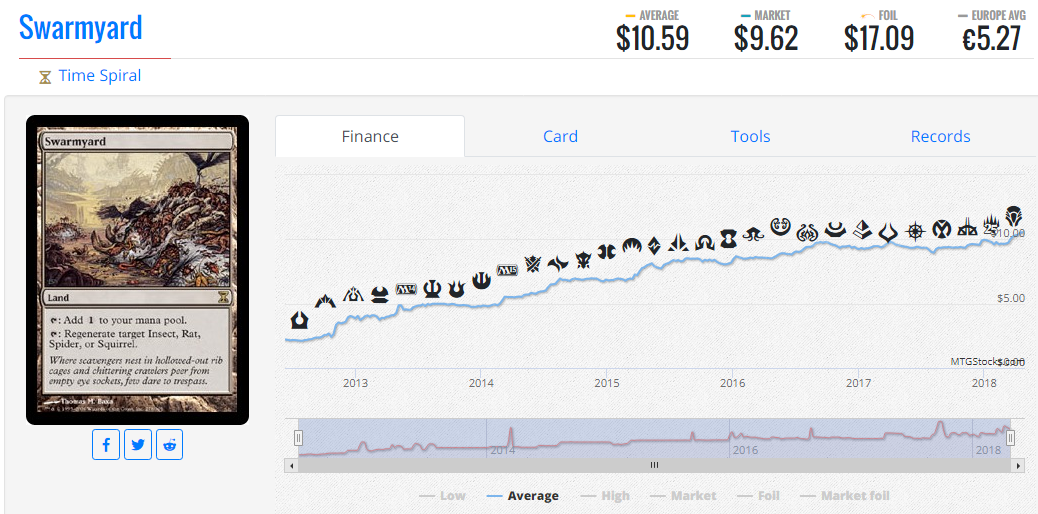Viewport: 1038px width, 514px height.
Task: Click the navigator horizontal scrollbar thumb
Action: (654, 465)
